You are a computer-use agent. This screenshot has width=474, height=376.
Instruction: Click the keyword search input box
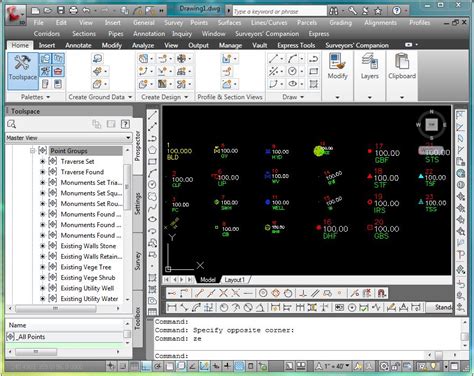[x=279, y=11]
